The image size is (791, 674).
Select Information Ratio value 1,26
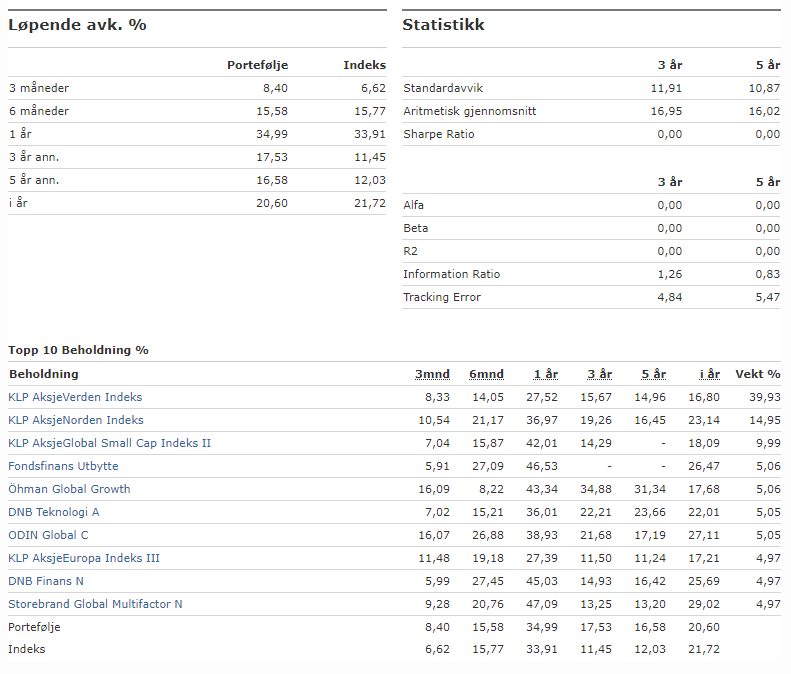click(670, 274)
